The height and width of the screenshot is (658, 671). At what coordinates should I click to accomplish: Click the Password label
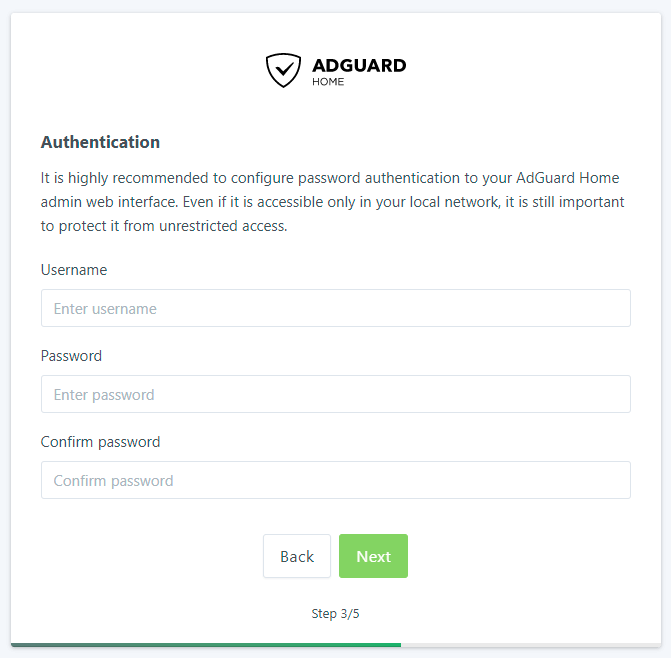[71, 356]
